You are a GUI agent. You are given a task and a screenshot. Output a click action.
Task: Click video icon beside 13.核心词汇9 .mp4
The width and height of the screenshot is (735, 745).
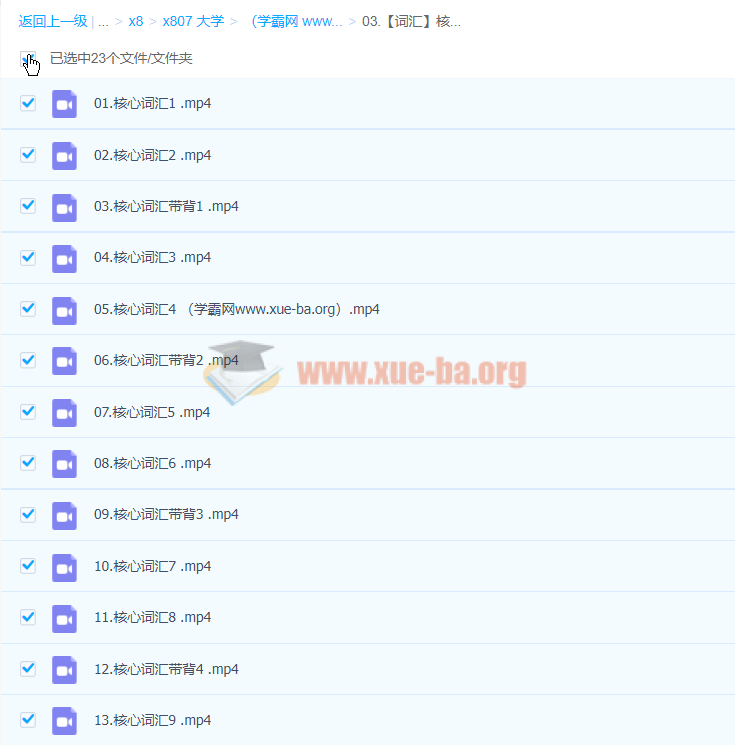[64, 721]
